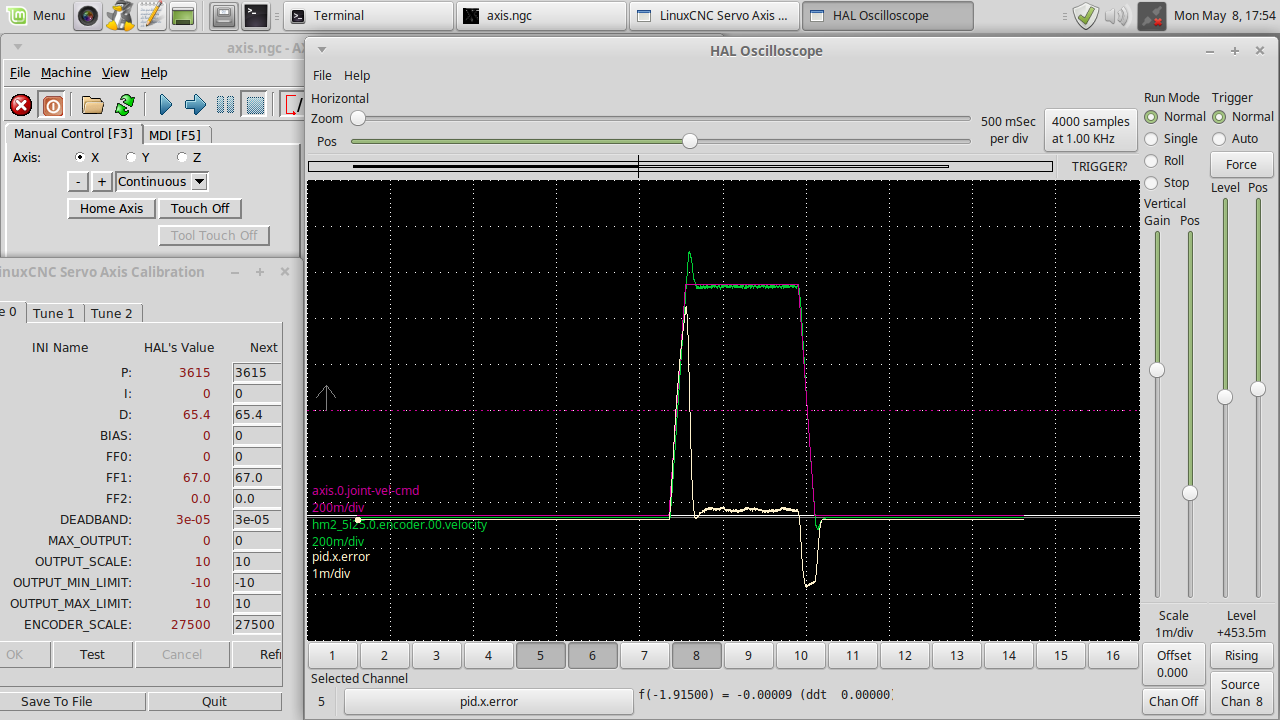Click the Chan Off button

(1173, 701)
